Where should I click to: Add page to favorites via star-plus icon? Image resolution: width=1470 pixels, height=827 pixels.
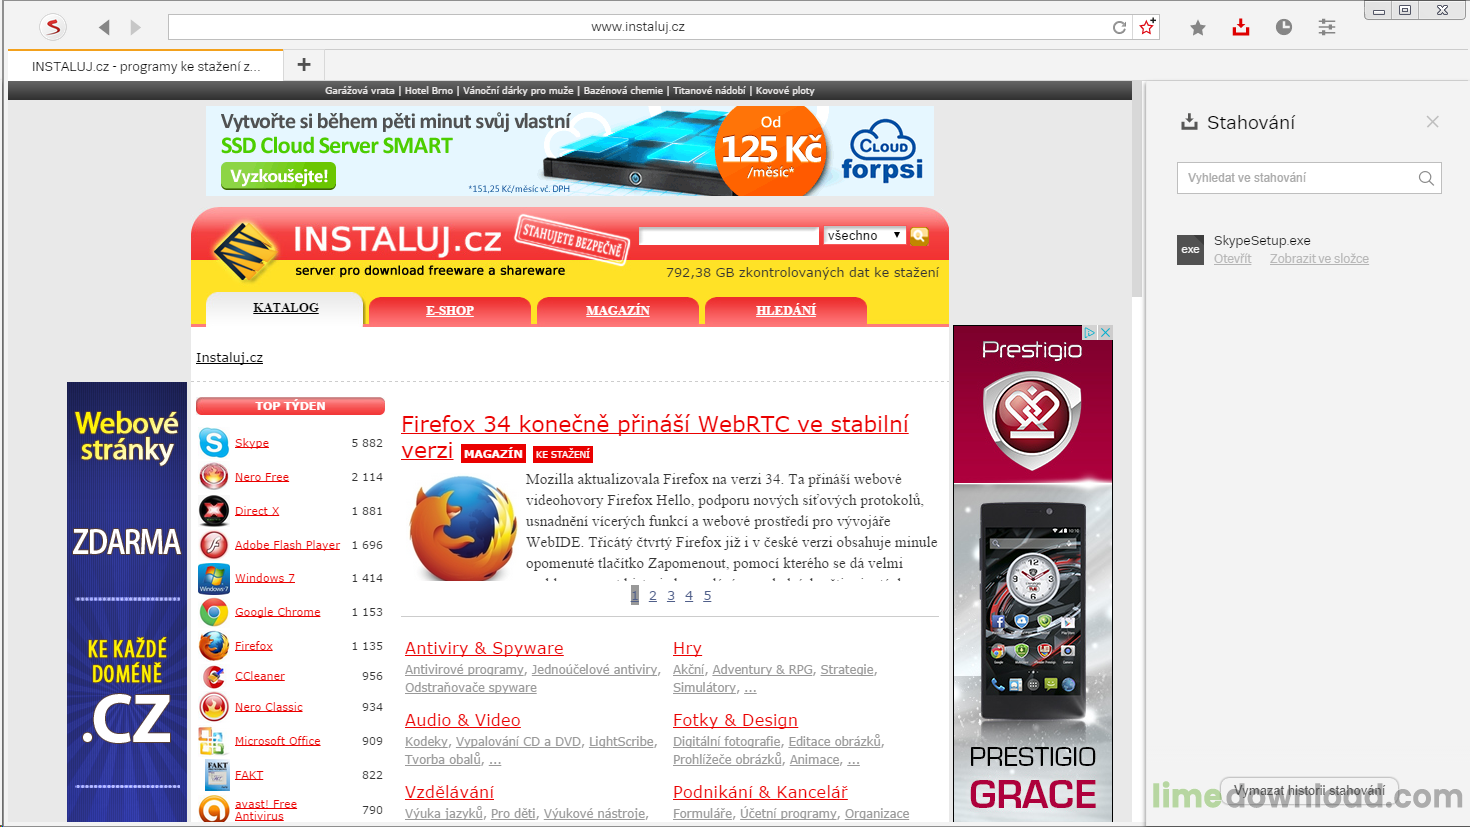pos(1147,27)
